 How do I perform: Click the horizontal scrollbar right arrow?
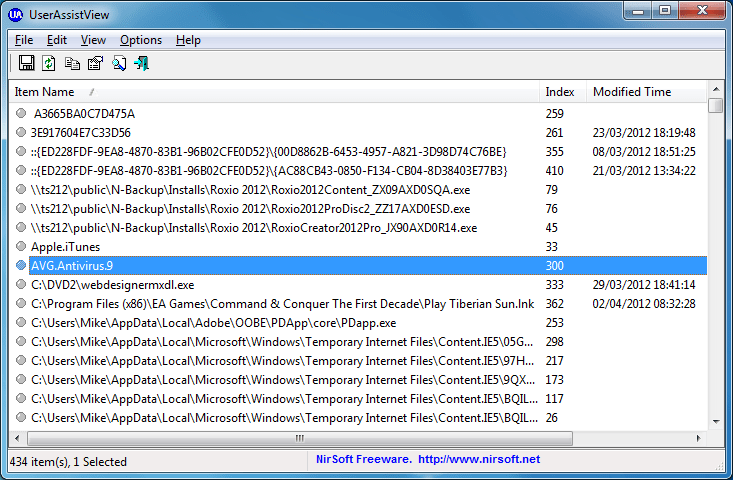click(x=698, y=438)
